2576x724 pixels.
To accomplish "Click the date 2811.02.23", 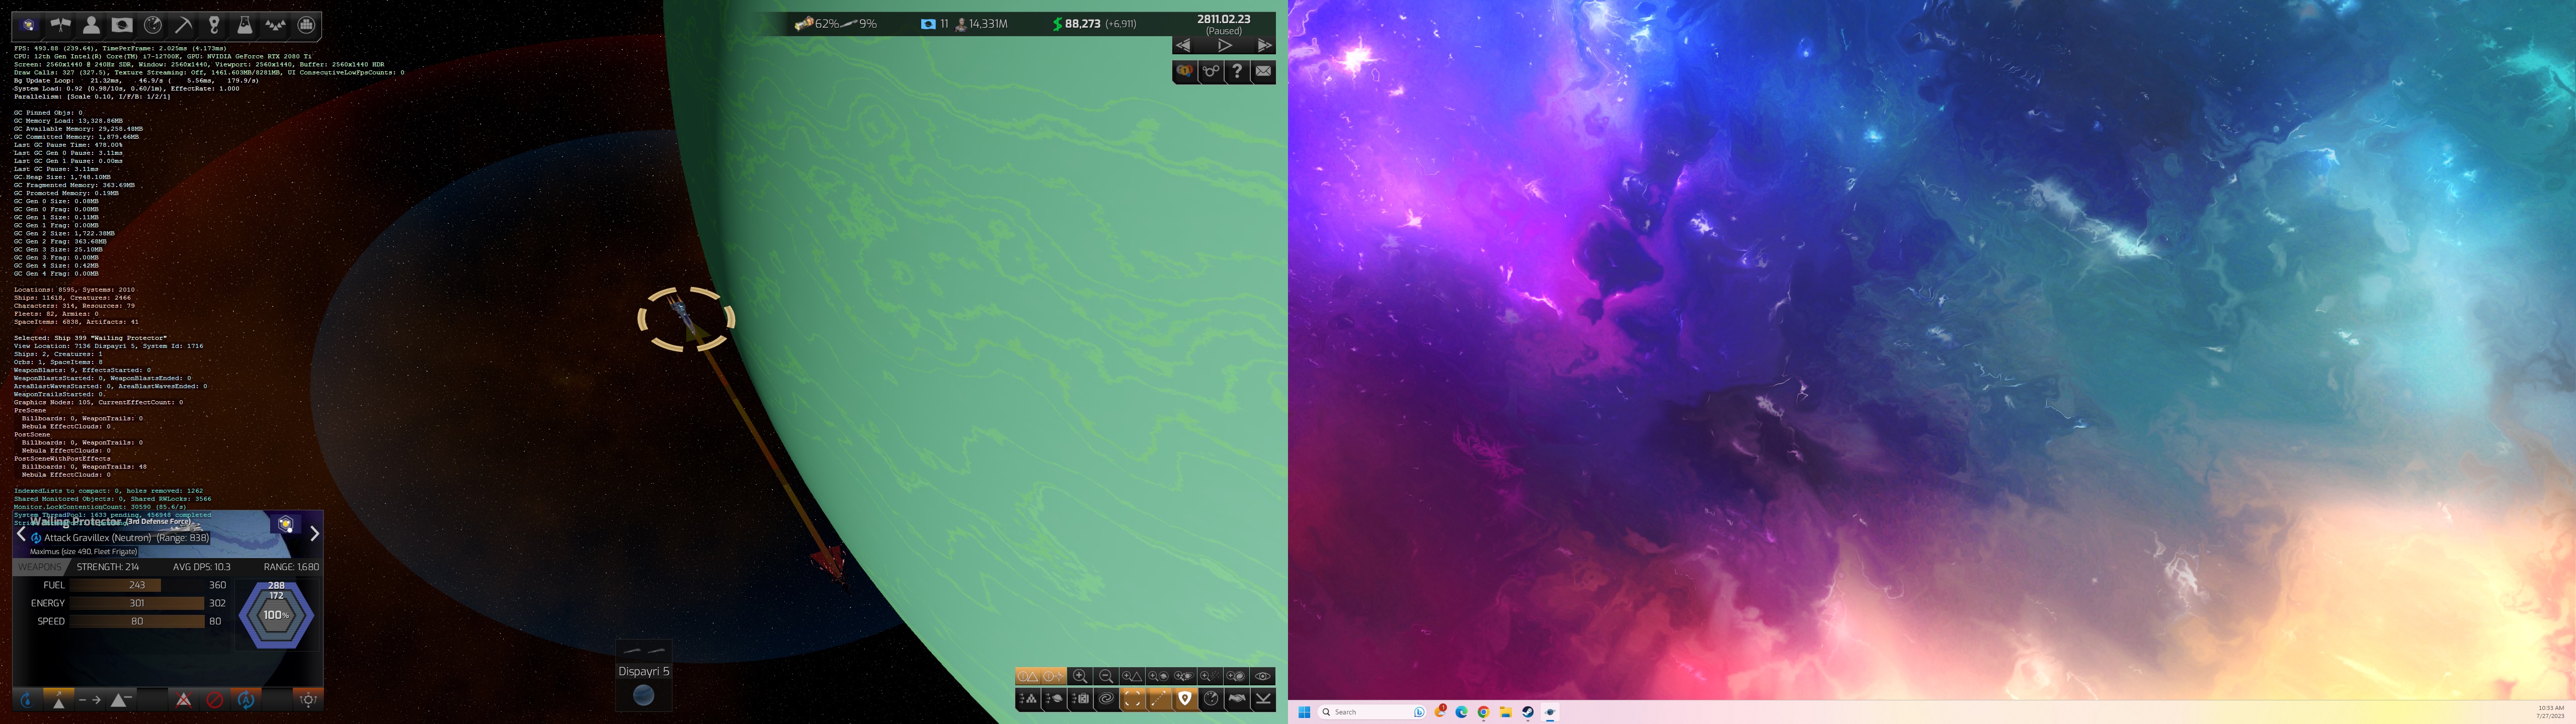I will [x=1224, y=19].
